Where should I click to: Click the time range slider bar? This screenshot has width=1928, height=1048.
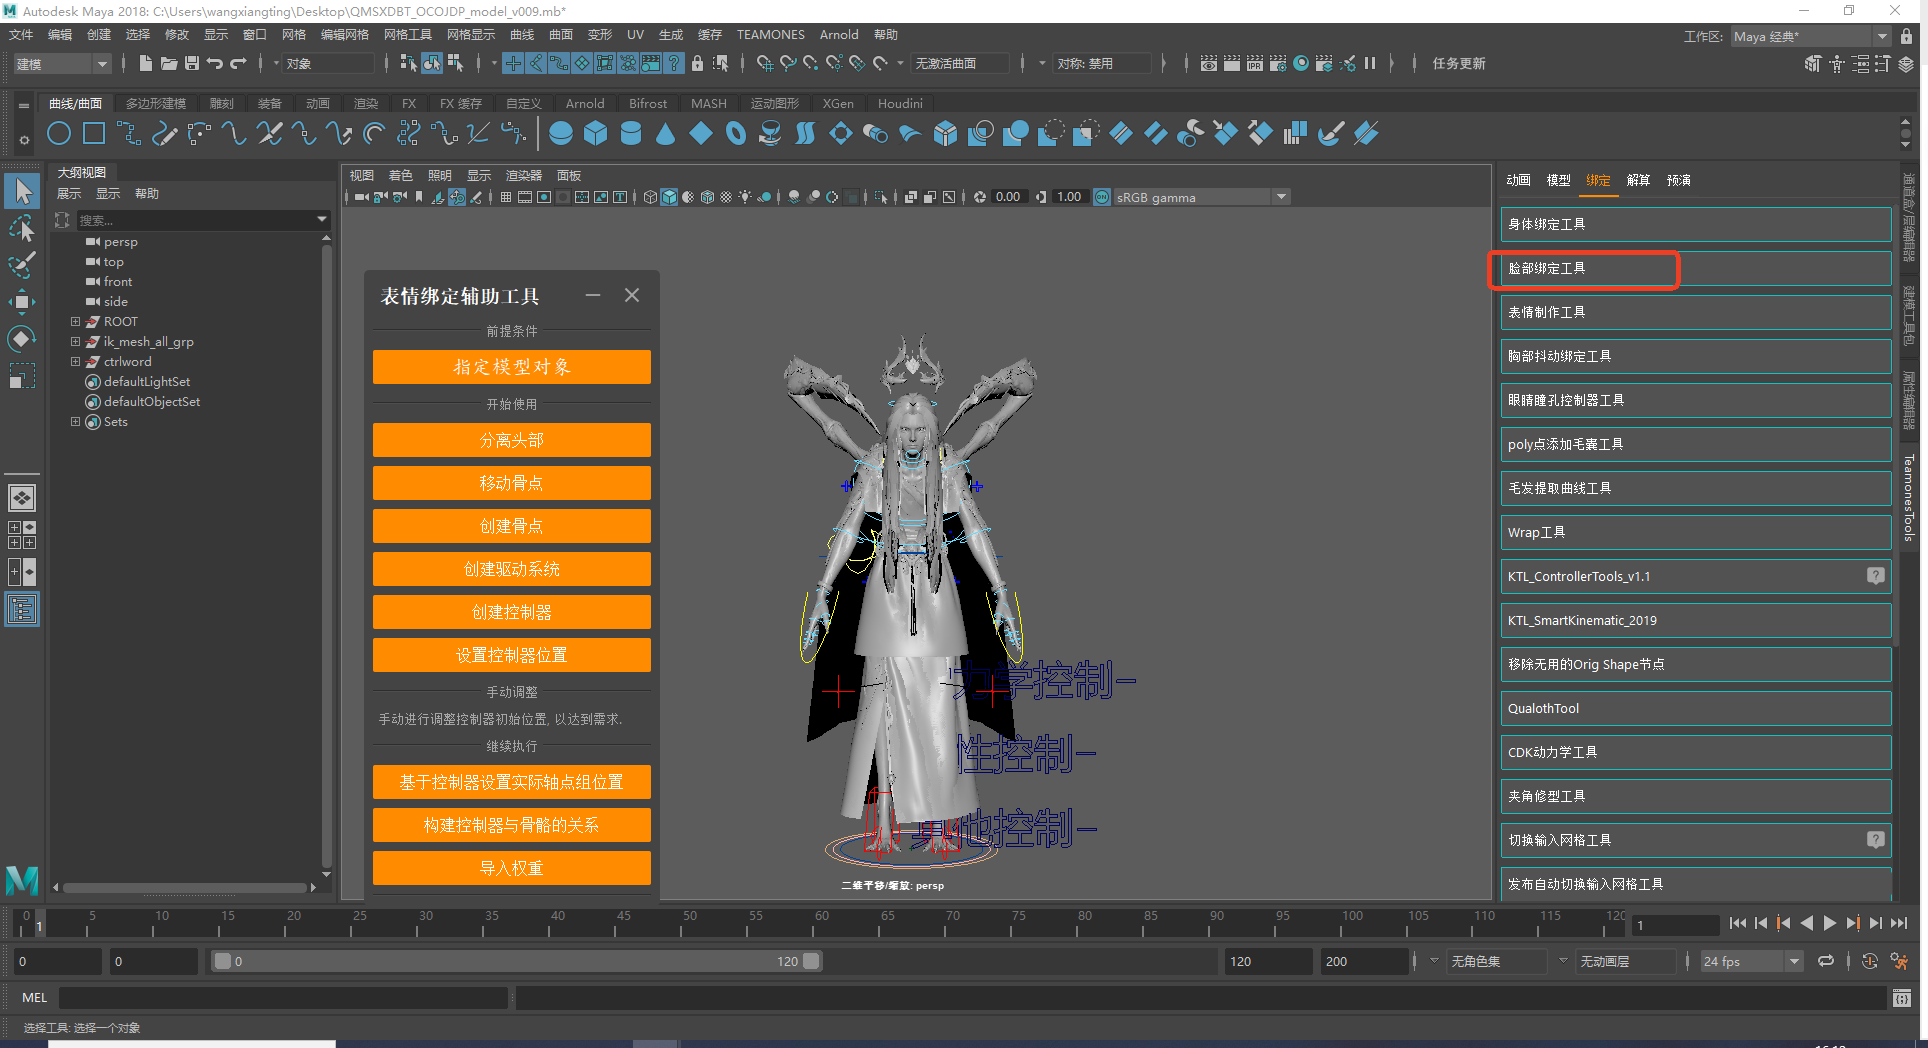point(516,961)
